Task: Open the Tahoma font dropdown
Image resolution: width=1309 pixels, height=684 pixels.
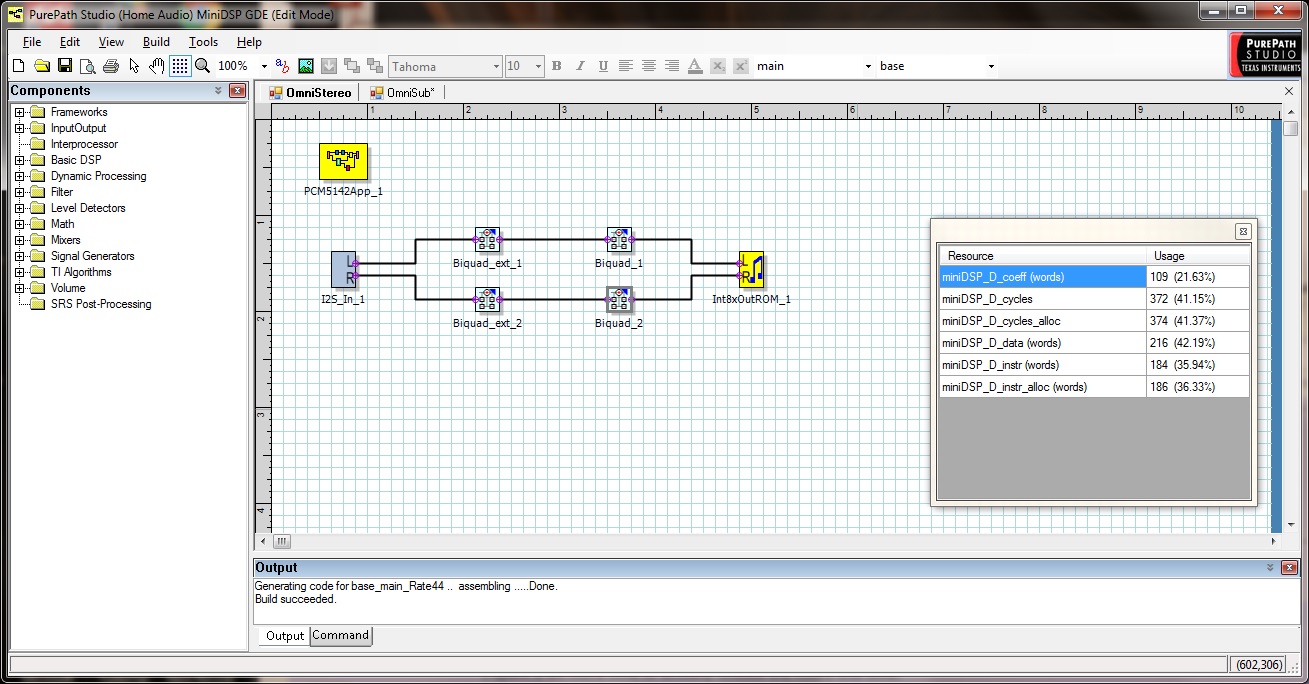Action: (496, 66)
